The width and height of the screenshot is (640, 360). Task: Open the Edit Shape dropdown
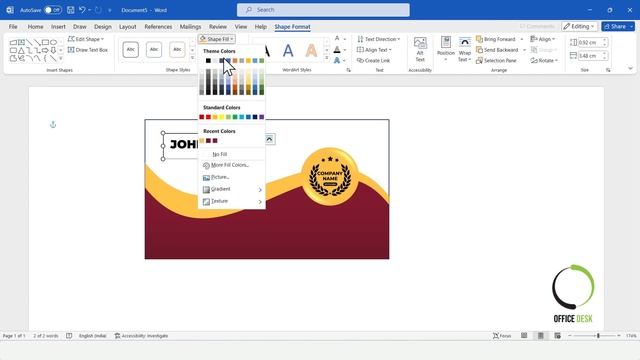pyautogui.click(x=86, y=39)
